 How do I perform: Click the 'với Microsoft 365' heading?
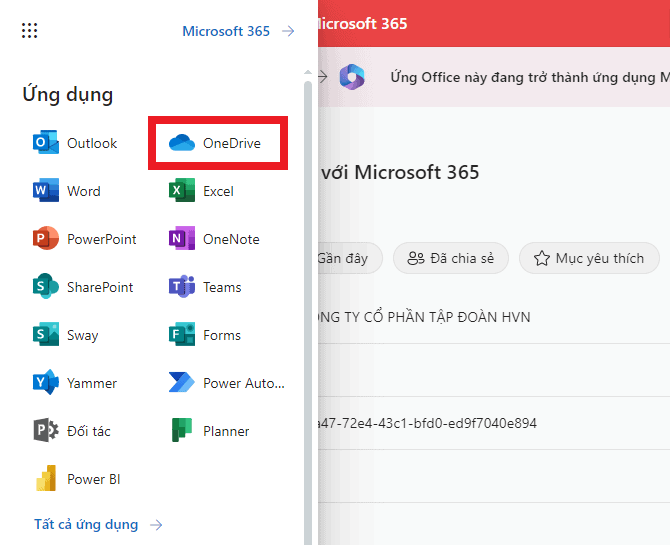pos(400,172)
